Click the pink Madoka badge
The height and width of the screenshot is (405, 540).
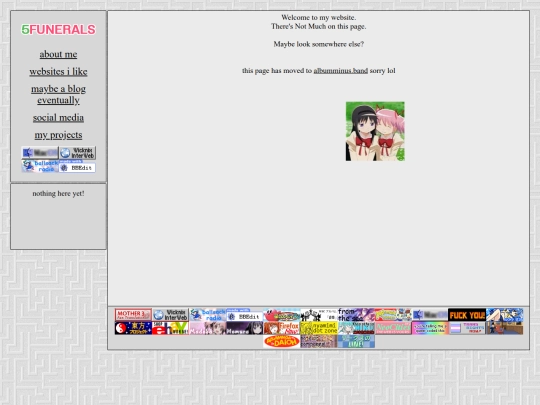pyautogui.click(x=208, y=328)
